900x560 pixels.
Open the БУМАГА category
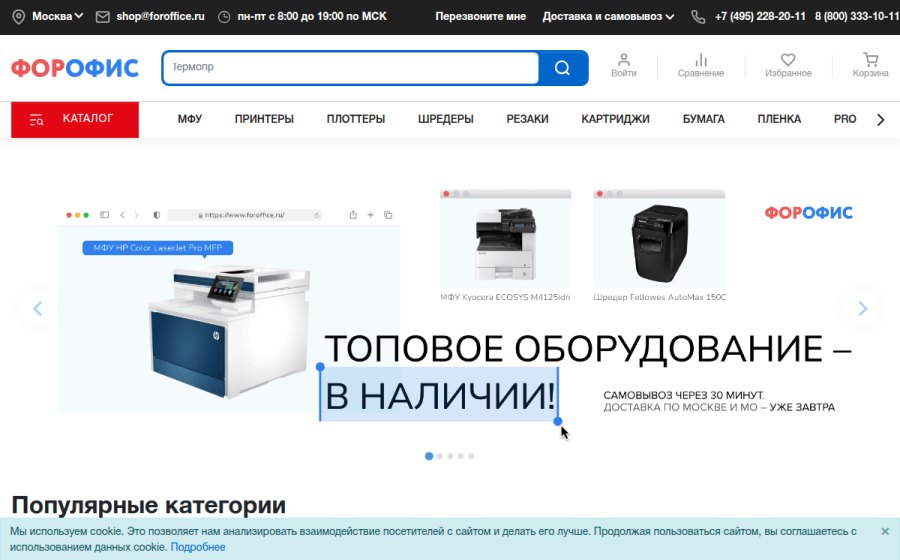tap(704, 119)
